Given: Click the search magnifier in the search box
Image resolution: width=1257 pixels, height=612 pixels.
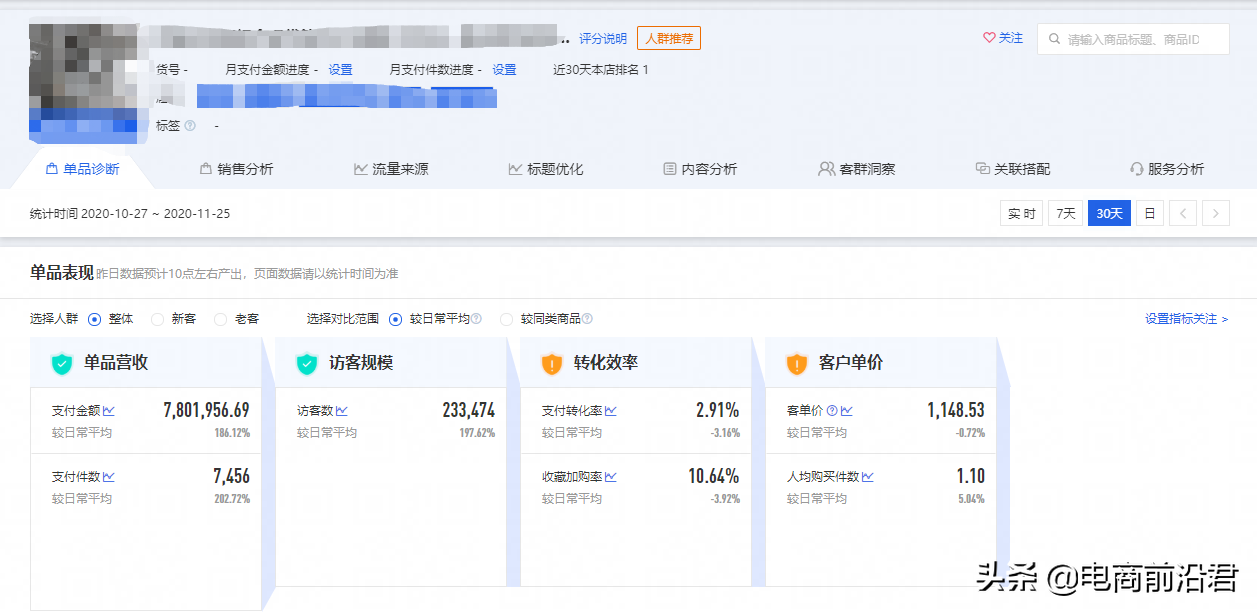Looking at the screenshot, I should (x=1054, y=38).
